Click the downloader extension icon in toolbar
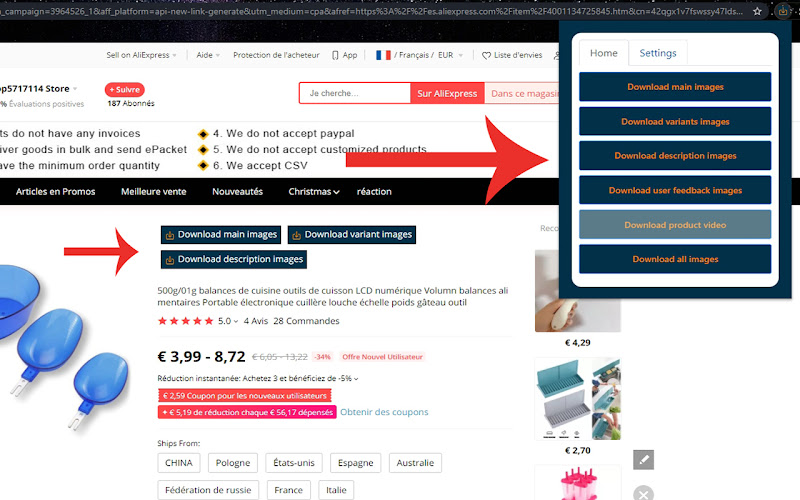This screenshot has width=800, height=500. point(783,11)
